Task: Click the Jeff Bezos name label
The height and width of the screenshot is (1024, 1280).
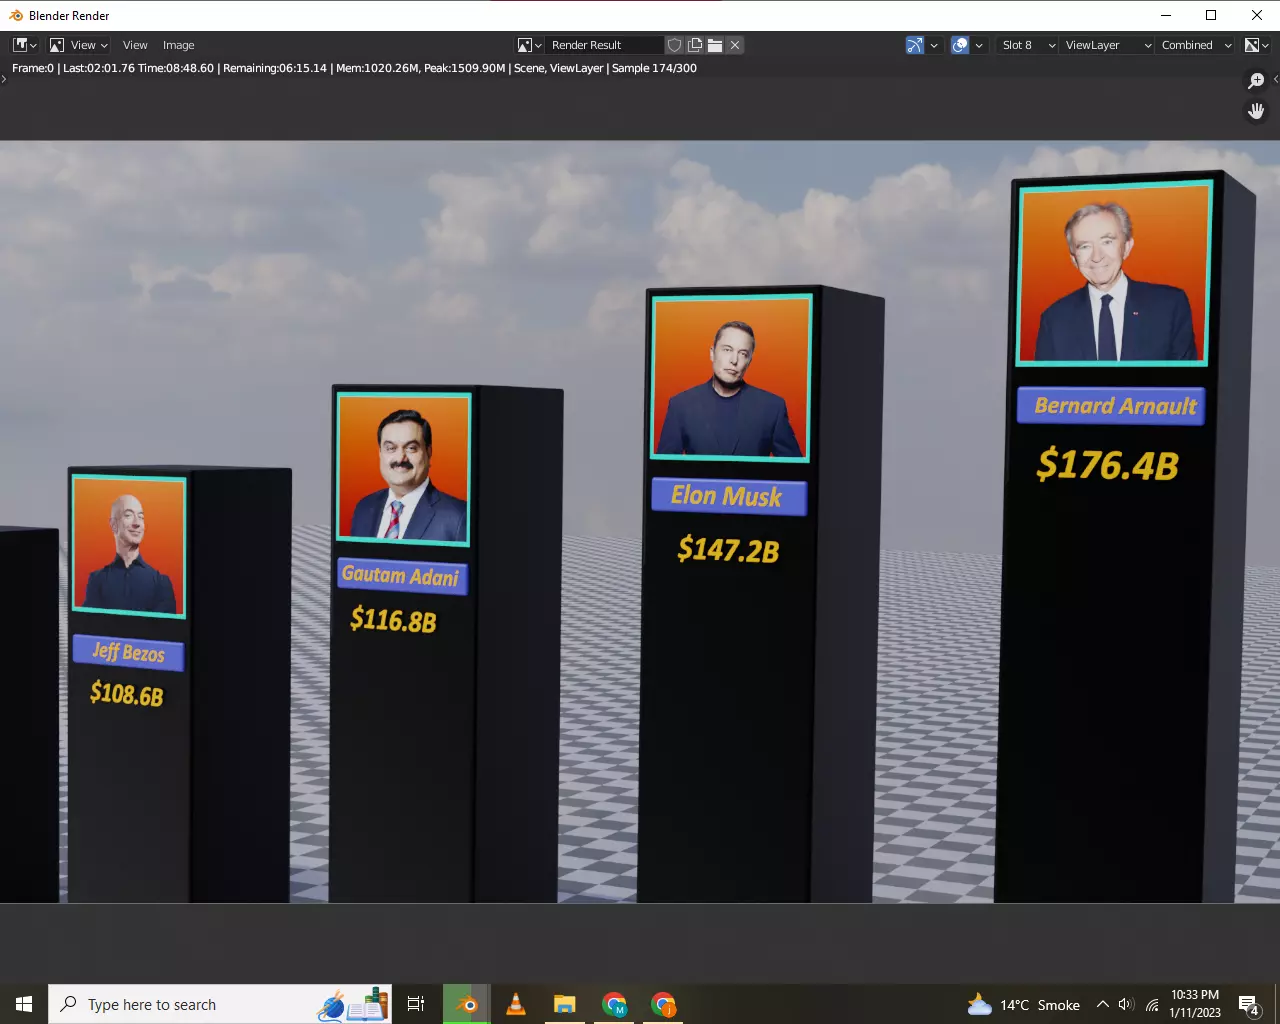Action: 128,652
